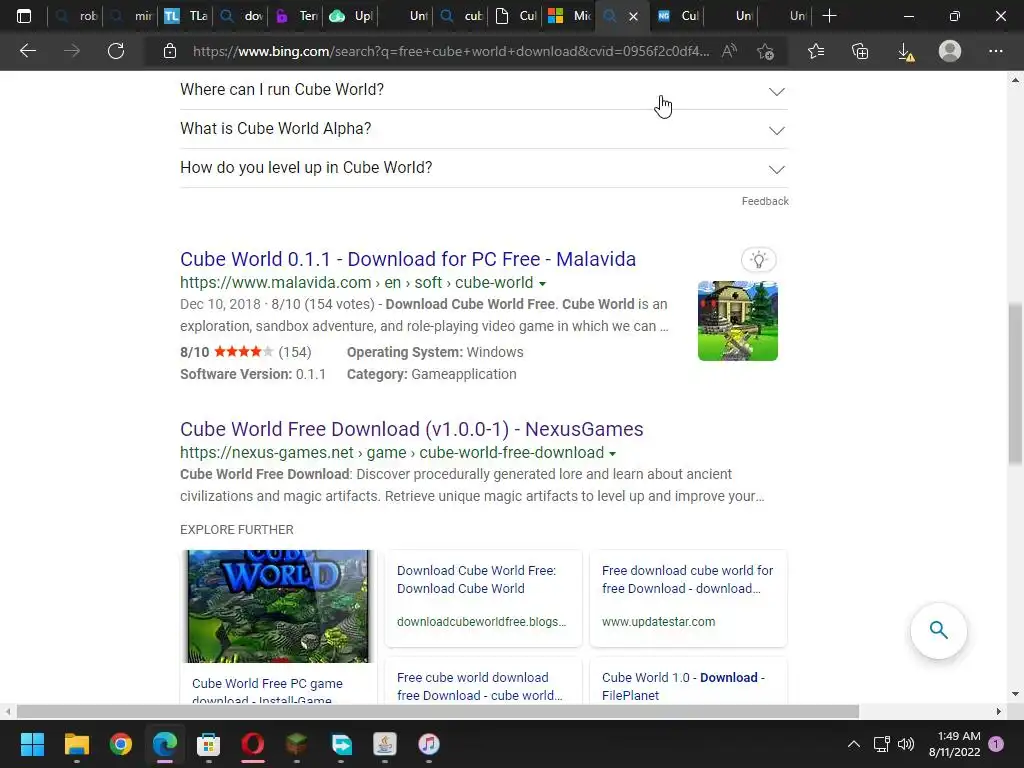Click the floating search magnifier button
Image resolution: width=1024 pixels, height=768 pixels.
tap(938, 630)
